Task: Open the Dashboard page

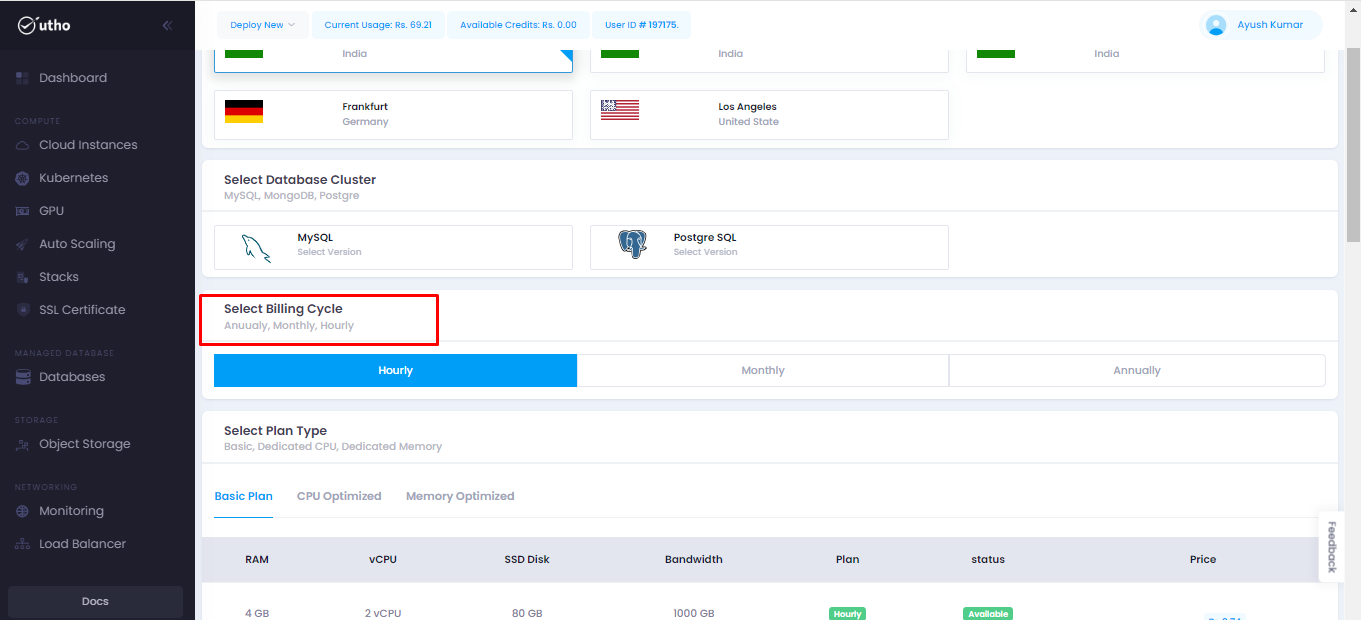Action: (x=73, y=78)
